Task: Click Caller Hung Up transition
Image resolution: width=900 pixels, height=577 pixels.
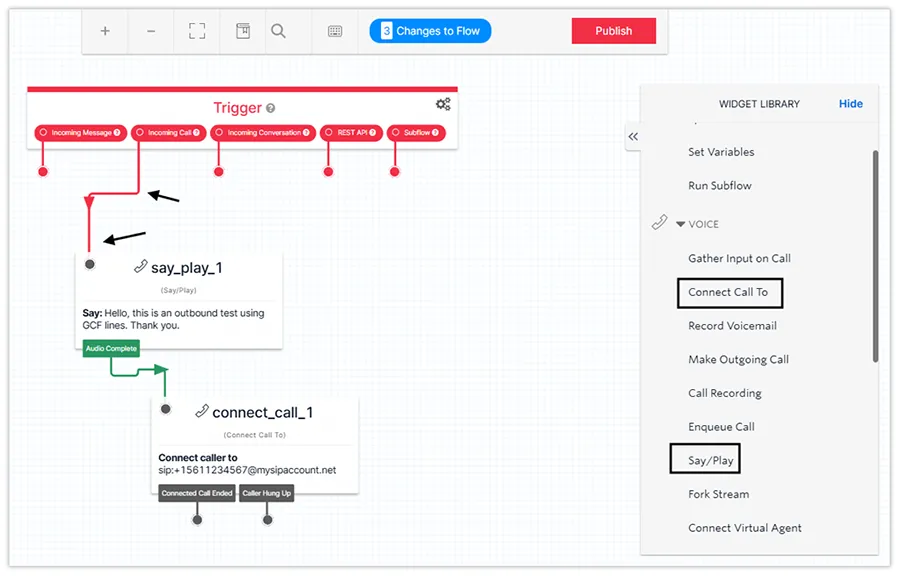Action: click(266, 493)
